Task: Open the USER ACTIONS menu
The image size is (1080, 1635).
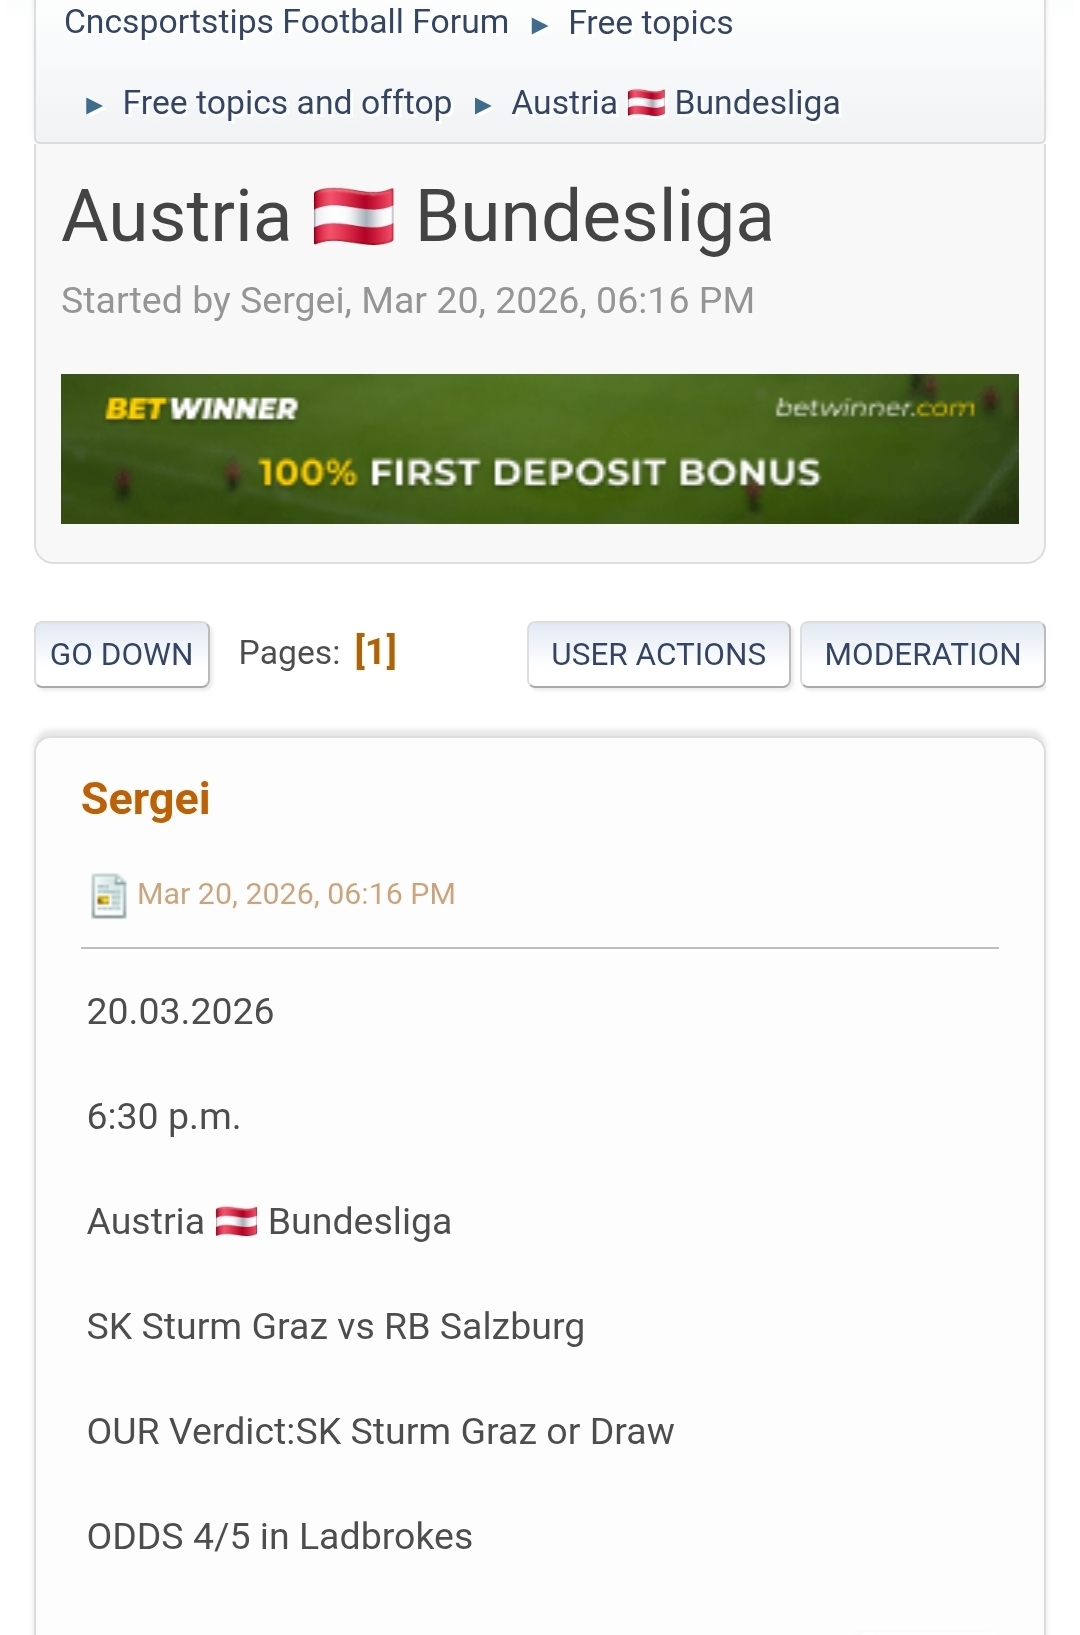Action: click(x=658, y=654)
